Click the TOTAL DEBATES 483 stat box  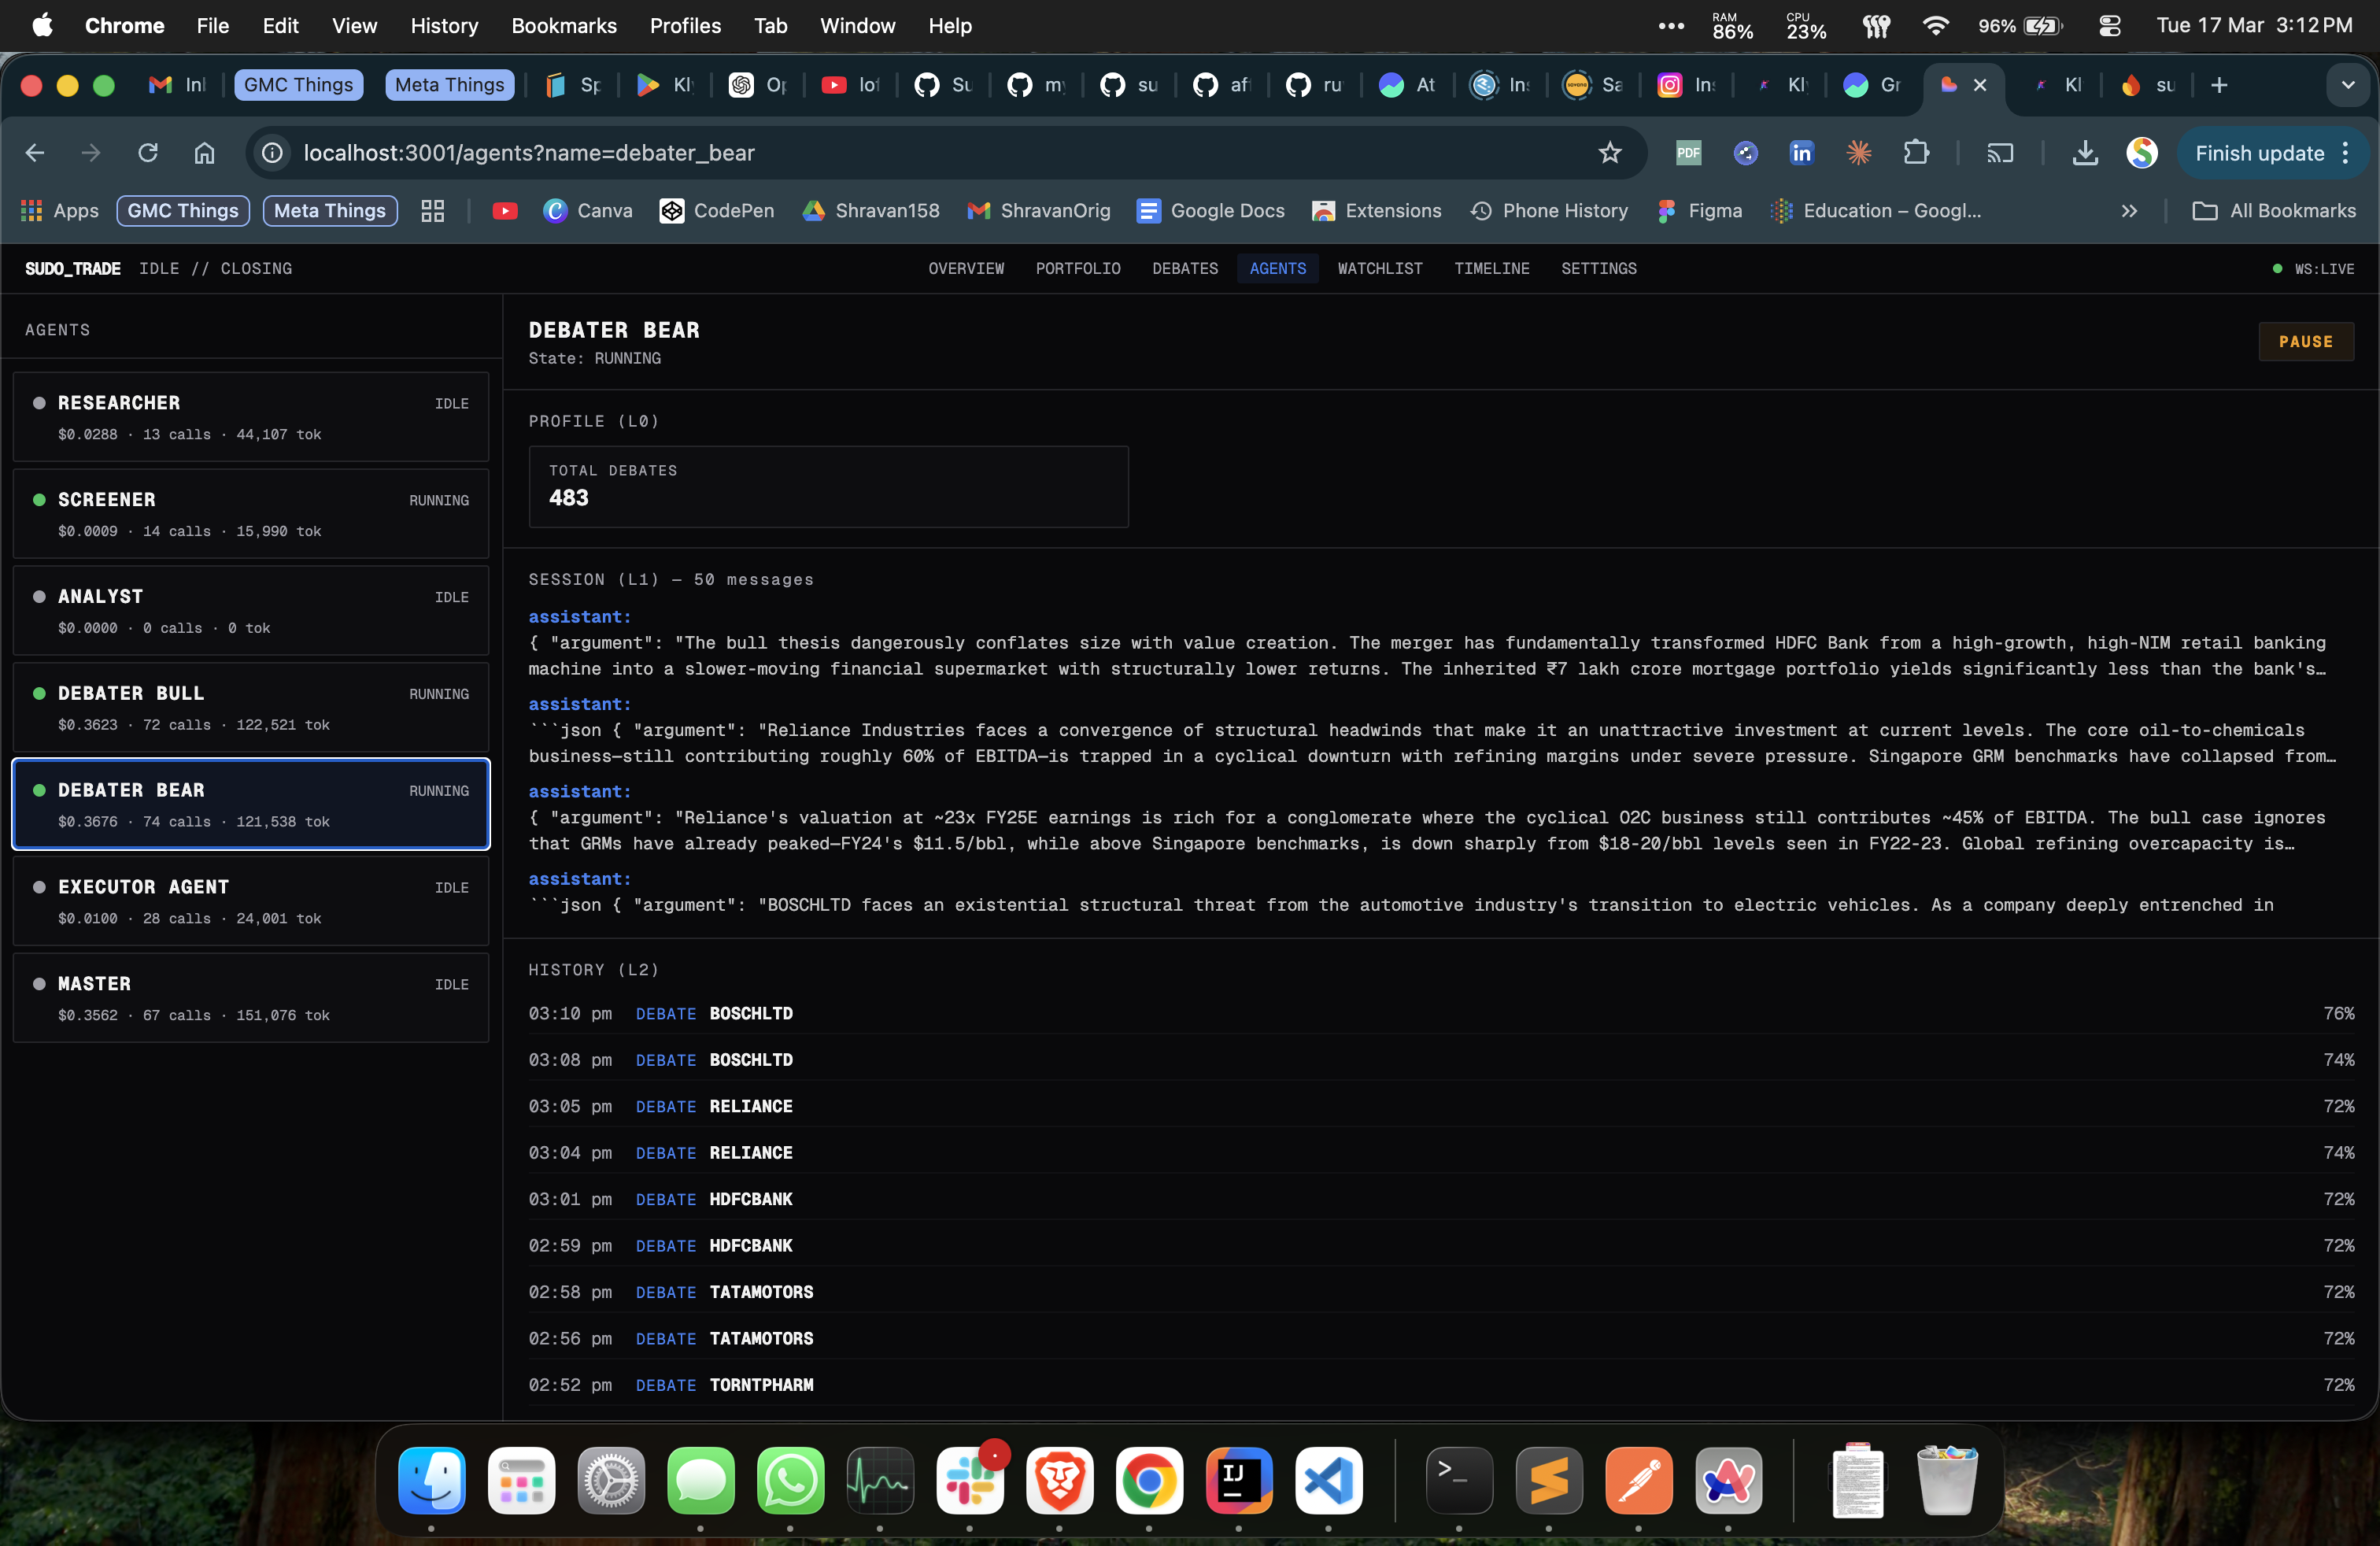coord(828,486)
